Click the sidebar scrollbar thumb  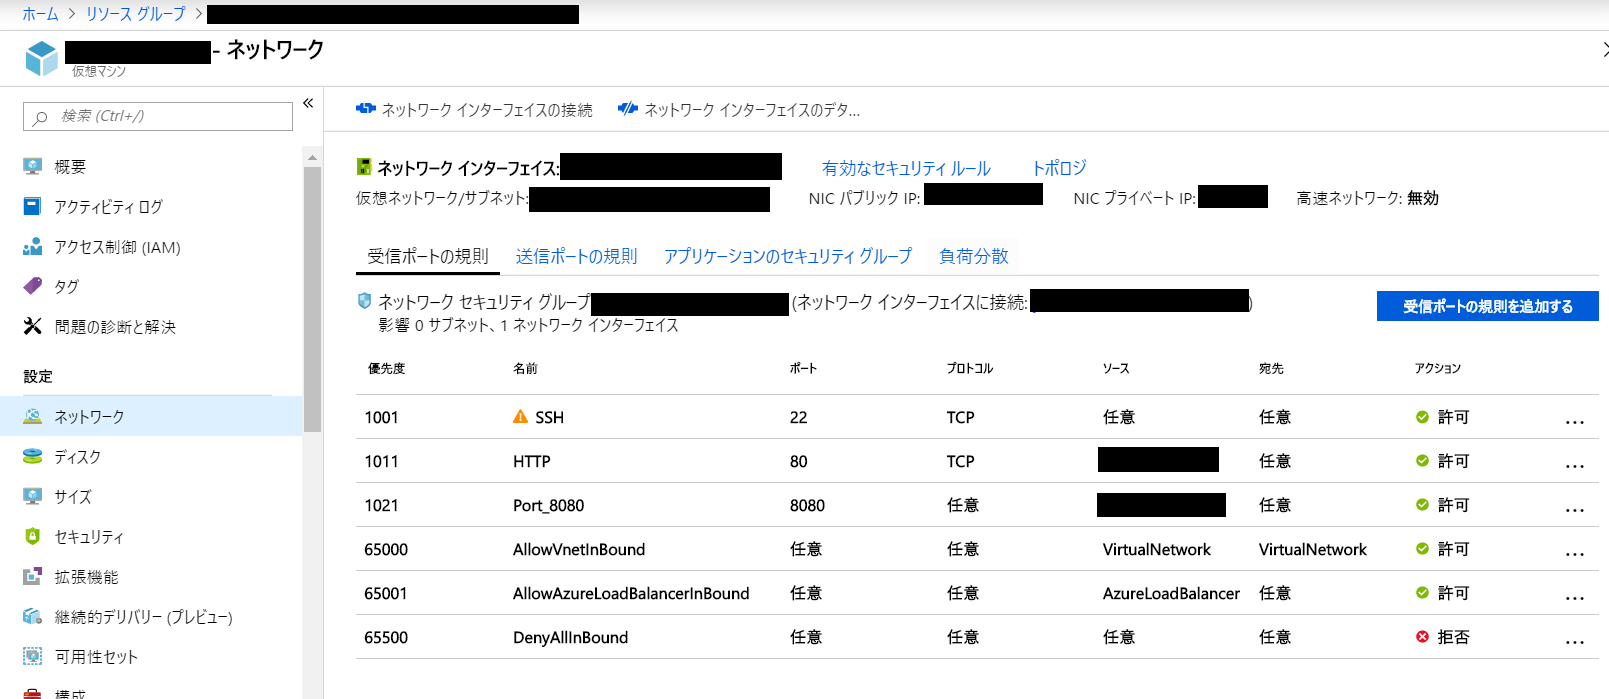[x=312, y=299]
